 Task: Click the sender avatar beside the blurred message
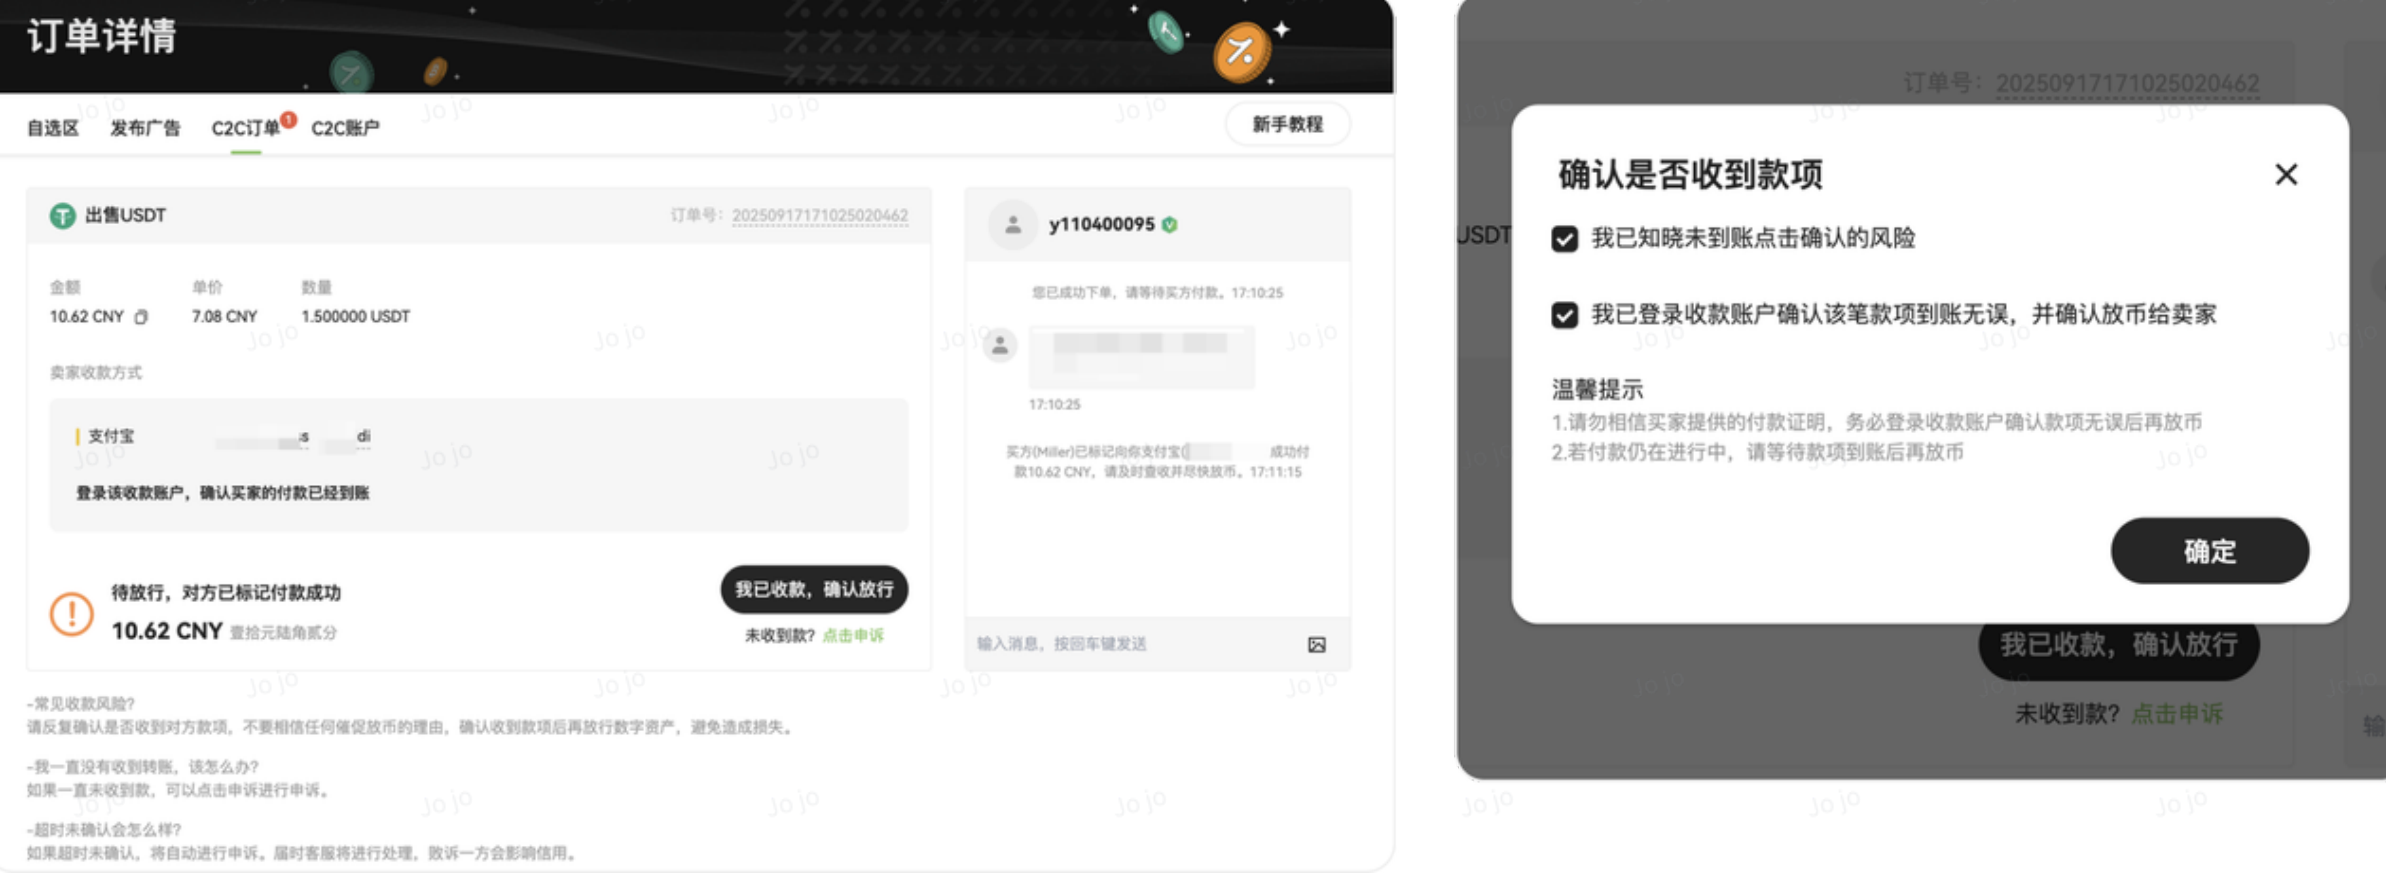(999, 346)
